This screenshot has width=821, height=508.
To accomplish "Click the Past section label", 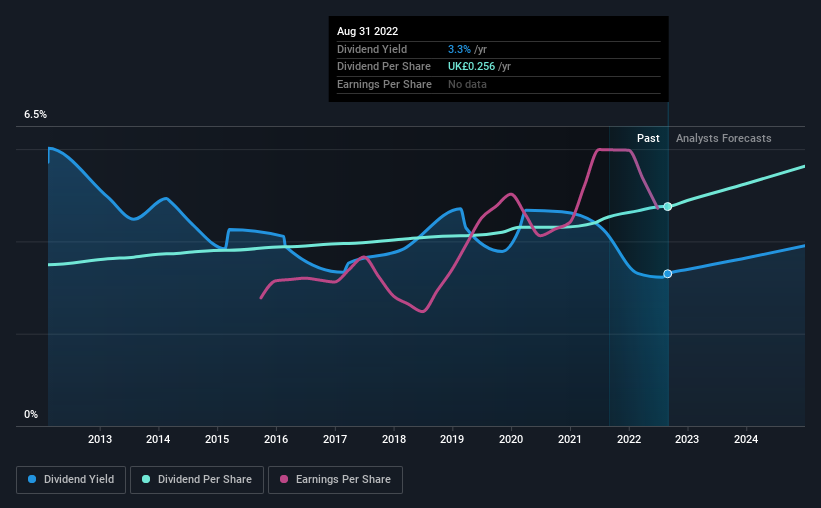I will [x=648, y=138].
